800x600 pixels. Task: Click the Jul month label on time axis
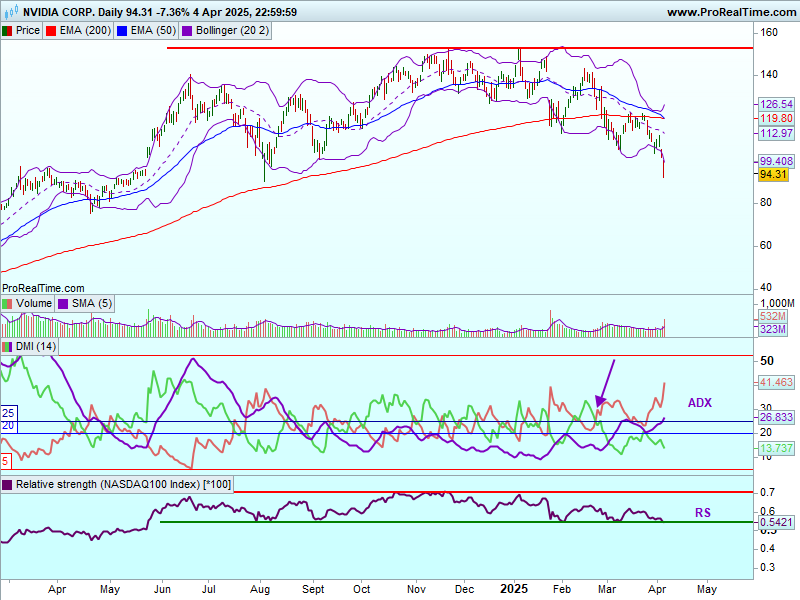click(209, 590)
